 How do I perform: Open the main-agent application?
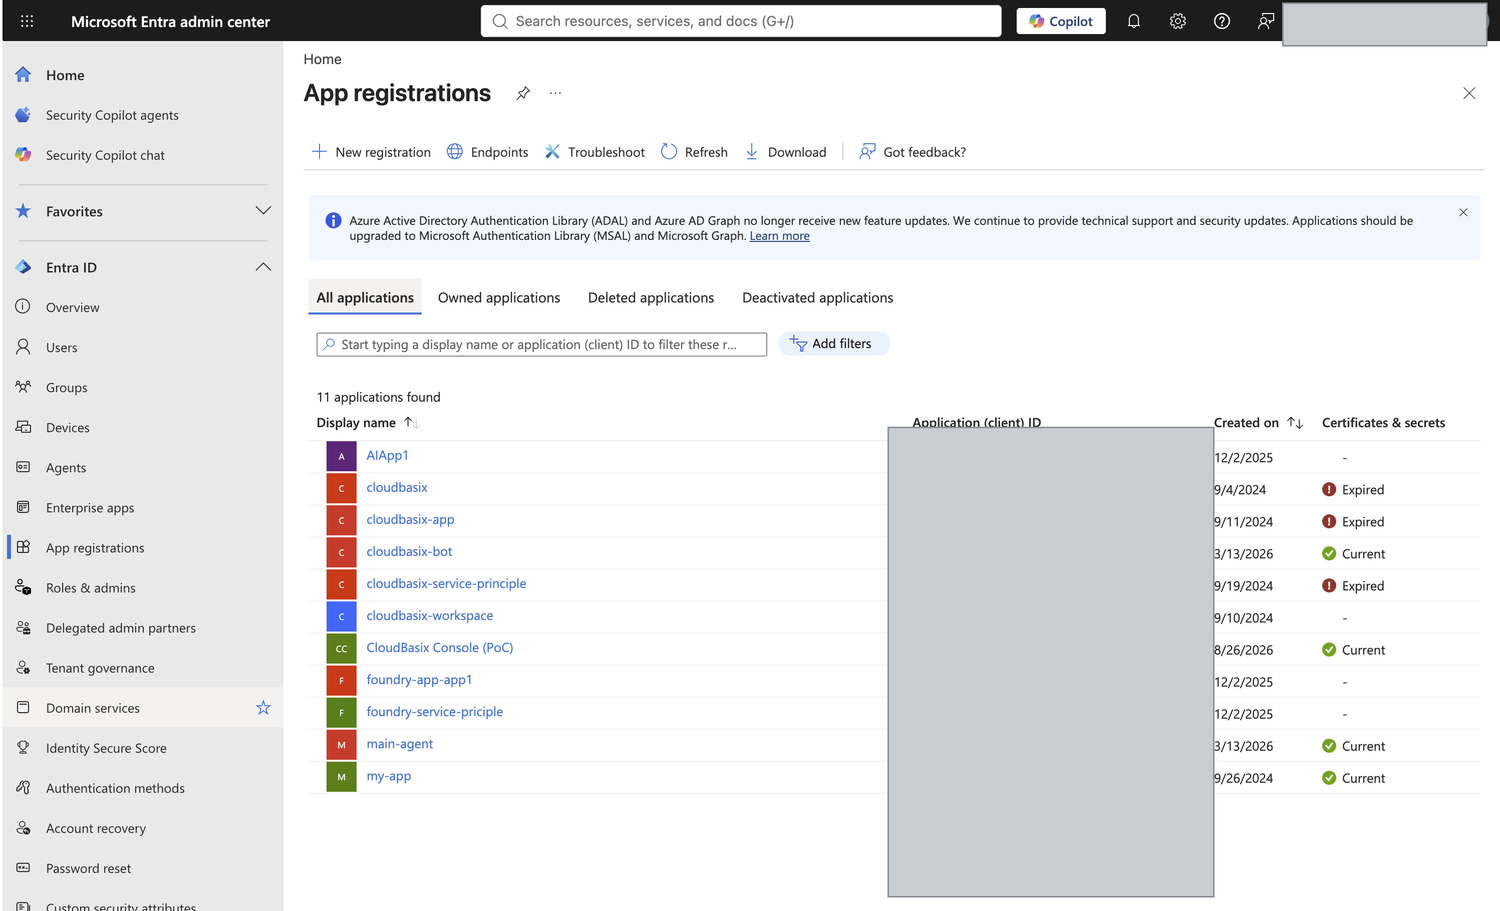(x=399, y=743)
